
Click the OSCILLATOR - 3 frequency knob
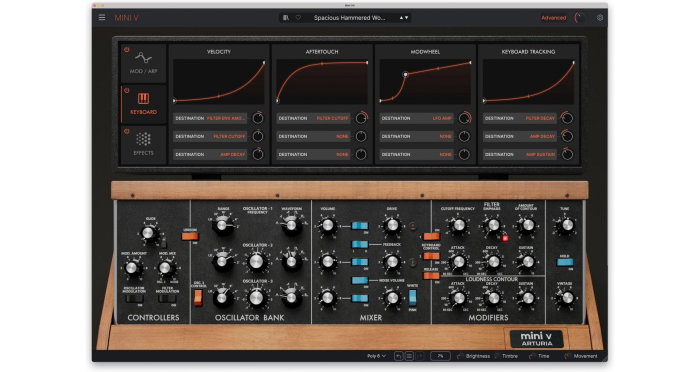(256, 298)
